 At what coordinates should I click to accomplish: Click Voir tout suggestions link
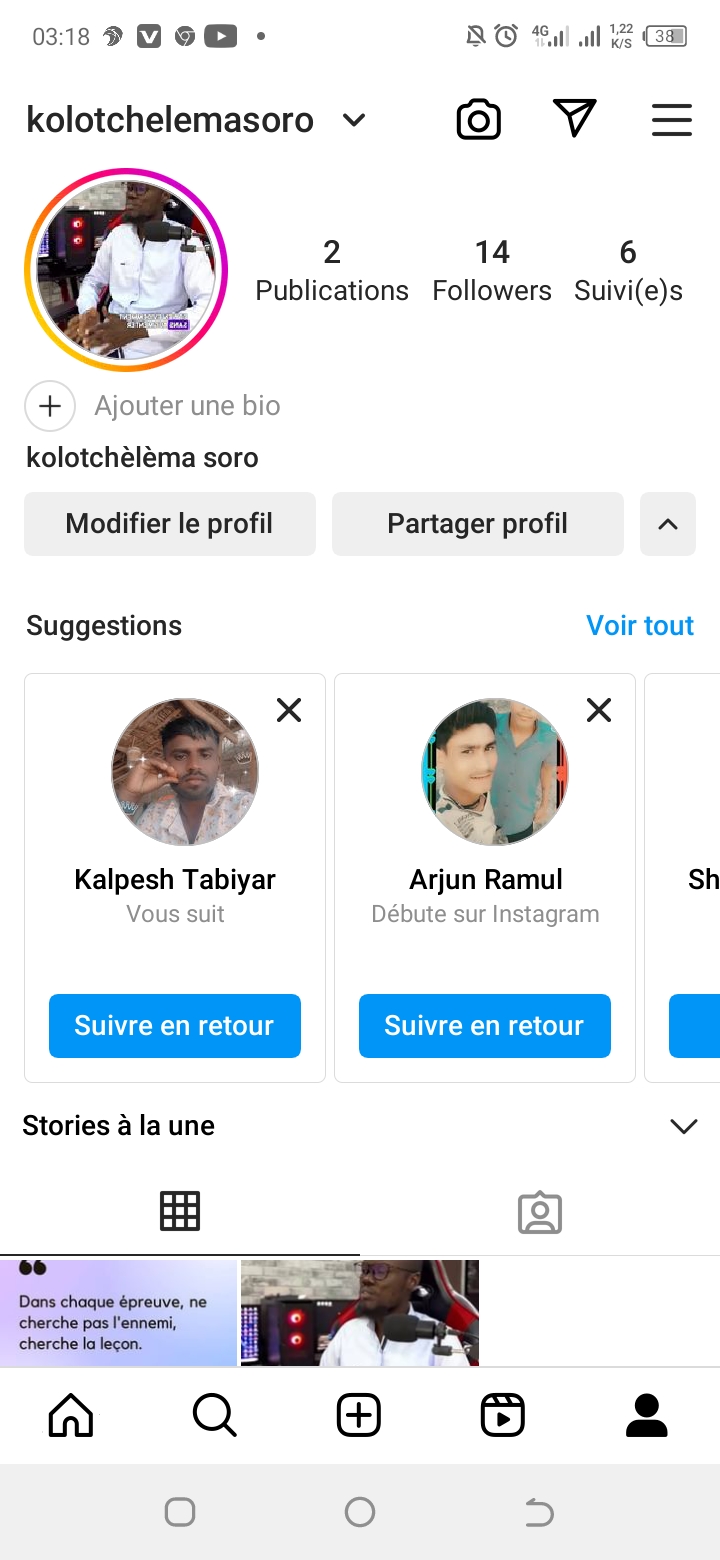tap(640, 626)
